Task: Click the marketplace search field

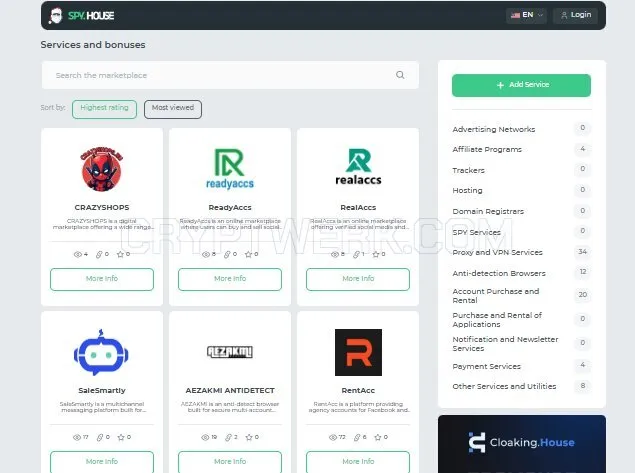Action: (x=230, y=75)
